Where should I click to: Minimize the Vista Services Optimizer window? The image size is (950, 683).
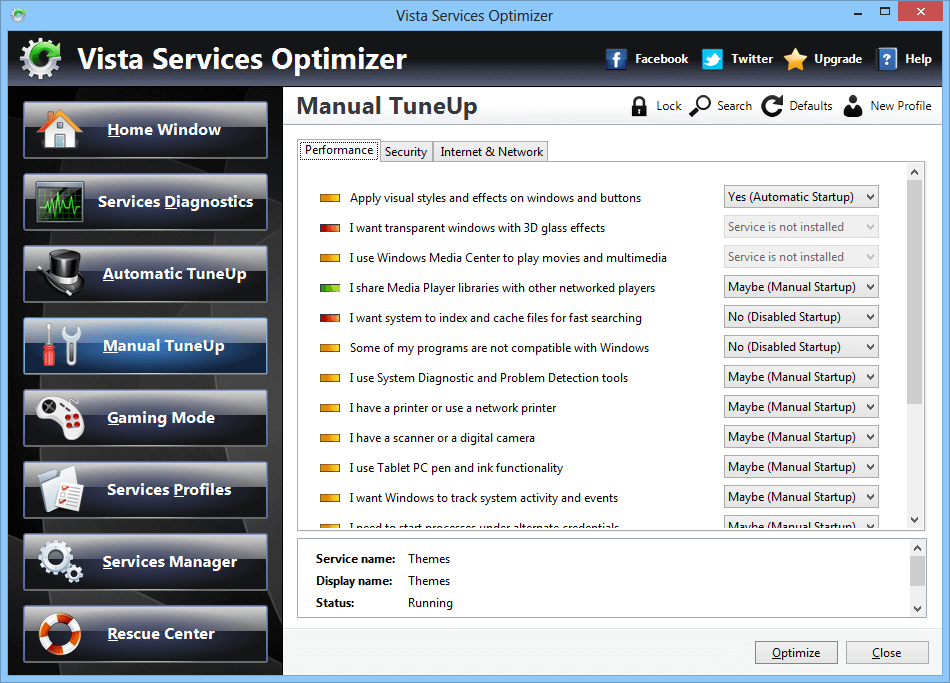[858, 12]
